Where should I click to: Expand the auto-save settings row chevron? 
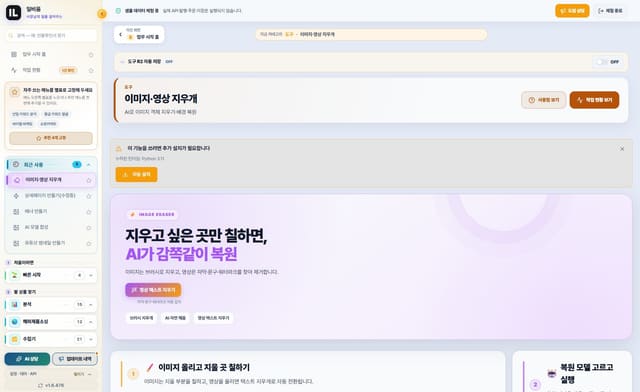[122, 62]
